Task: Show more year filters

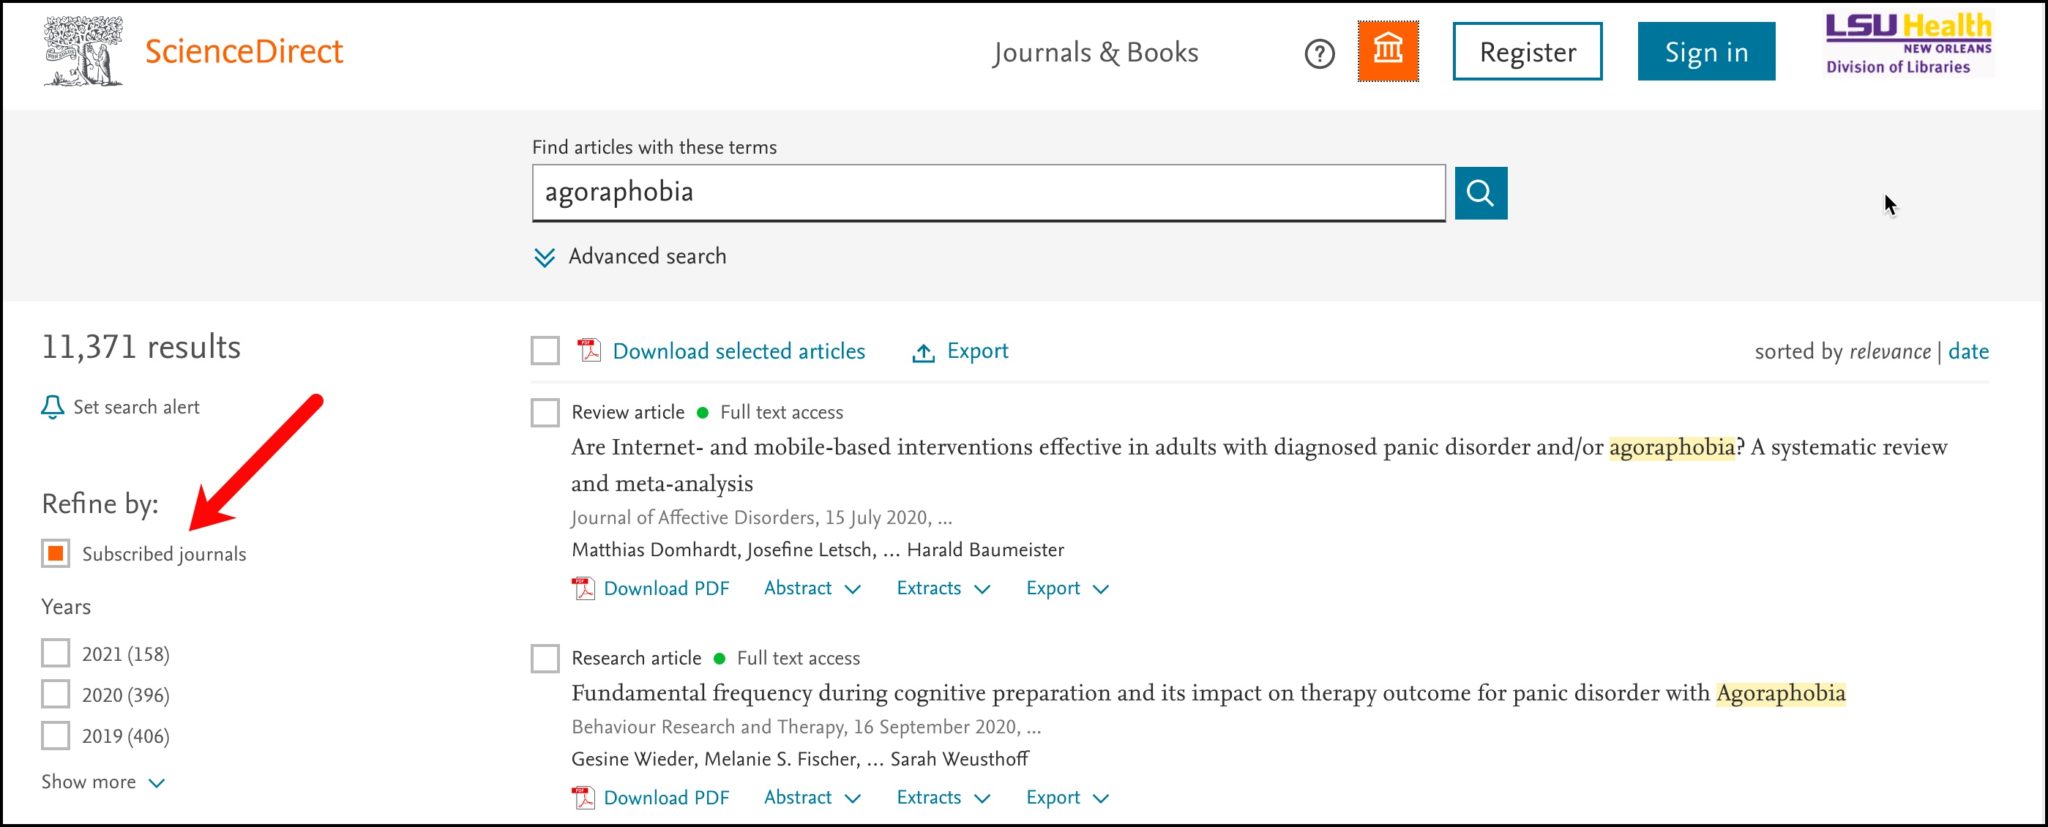Action: pyautogui.click(x=102, y=782)
